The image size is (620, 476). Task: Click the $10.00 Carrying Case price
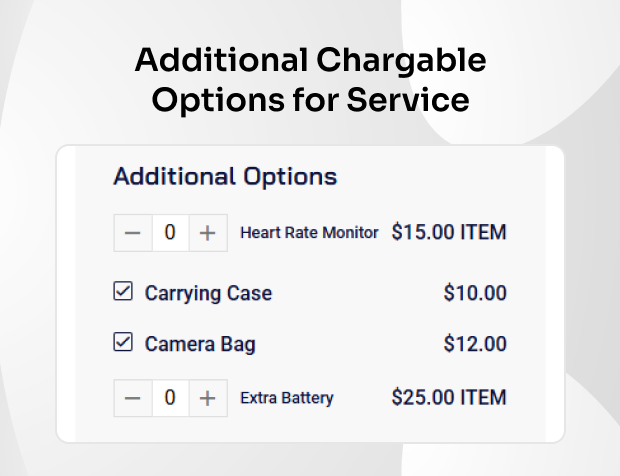(x=475, y=294)
